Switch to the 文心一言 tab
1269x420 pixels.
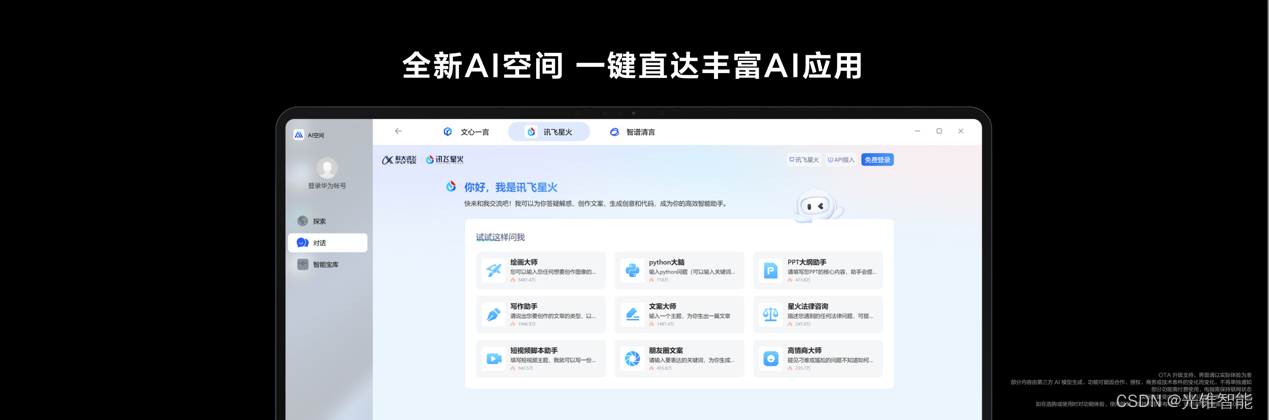click(466, 132)
